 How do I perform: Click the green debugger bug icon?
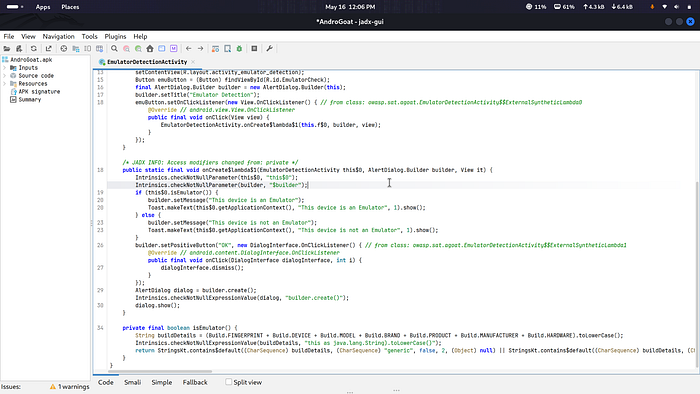pos(239,49)
